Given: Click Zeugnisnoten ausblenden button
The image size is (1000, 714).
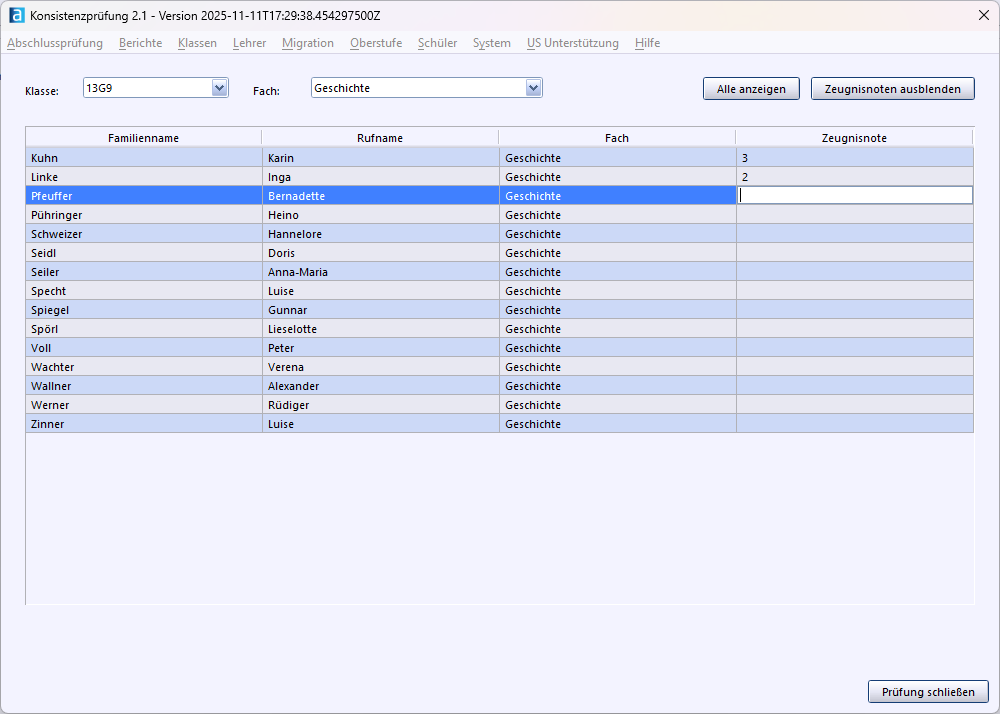Looking at the screenshot, I should pyautogui.click(x=892, y=89).
